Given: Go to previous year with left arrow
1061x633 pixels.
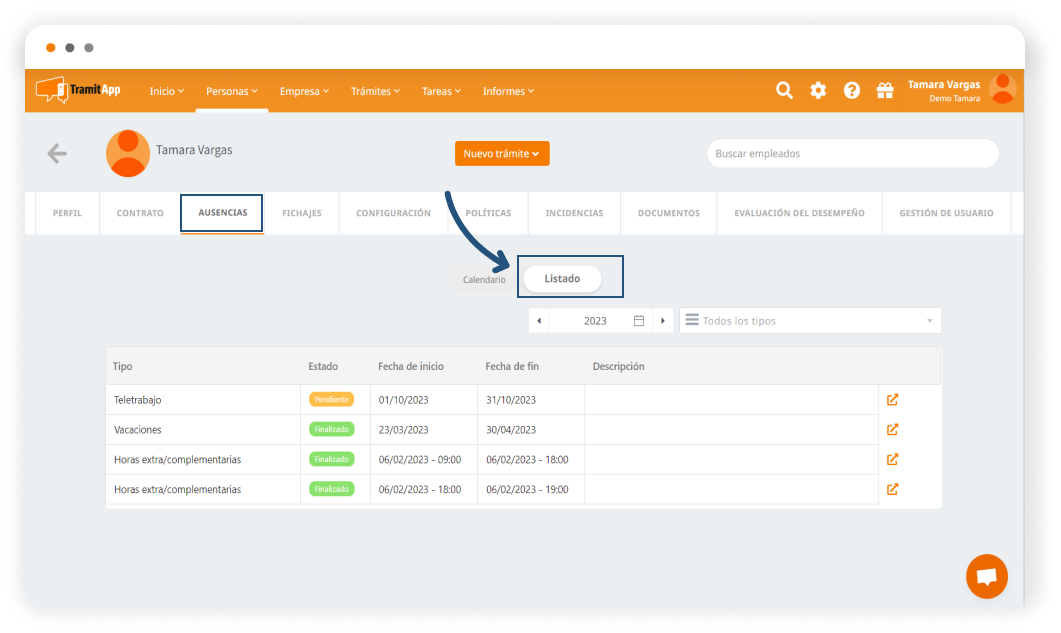Looking at the screenshot, I should (x=540, y=321).
